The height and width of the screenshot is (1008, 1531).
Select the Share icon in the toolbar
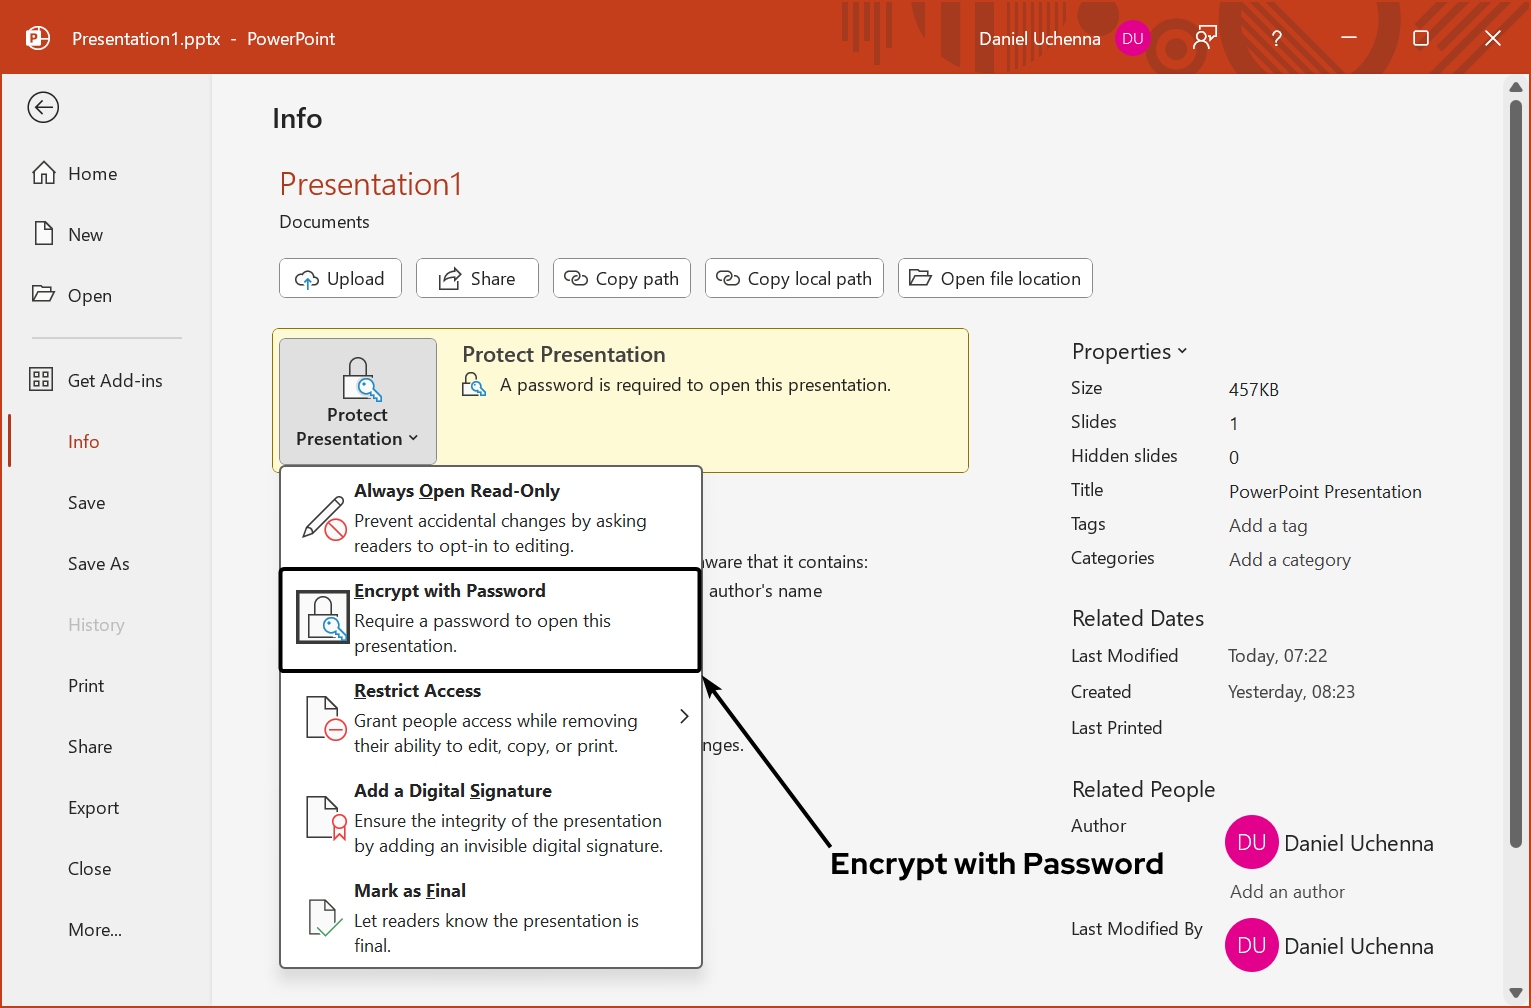click(x=448, y=278)
